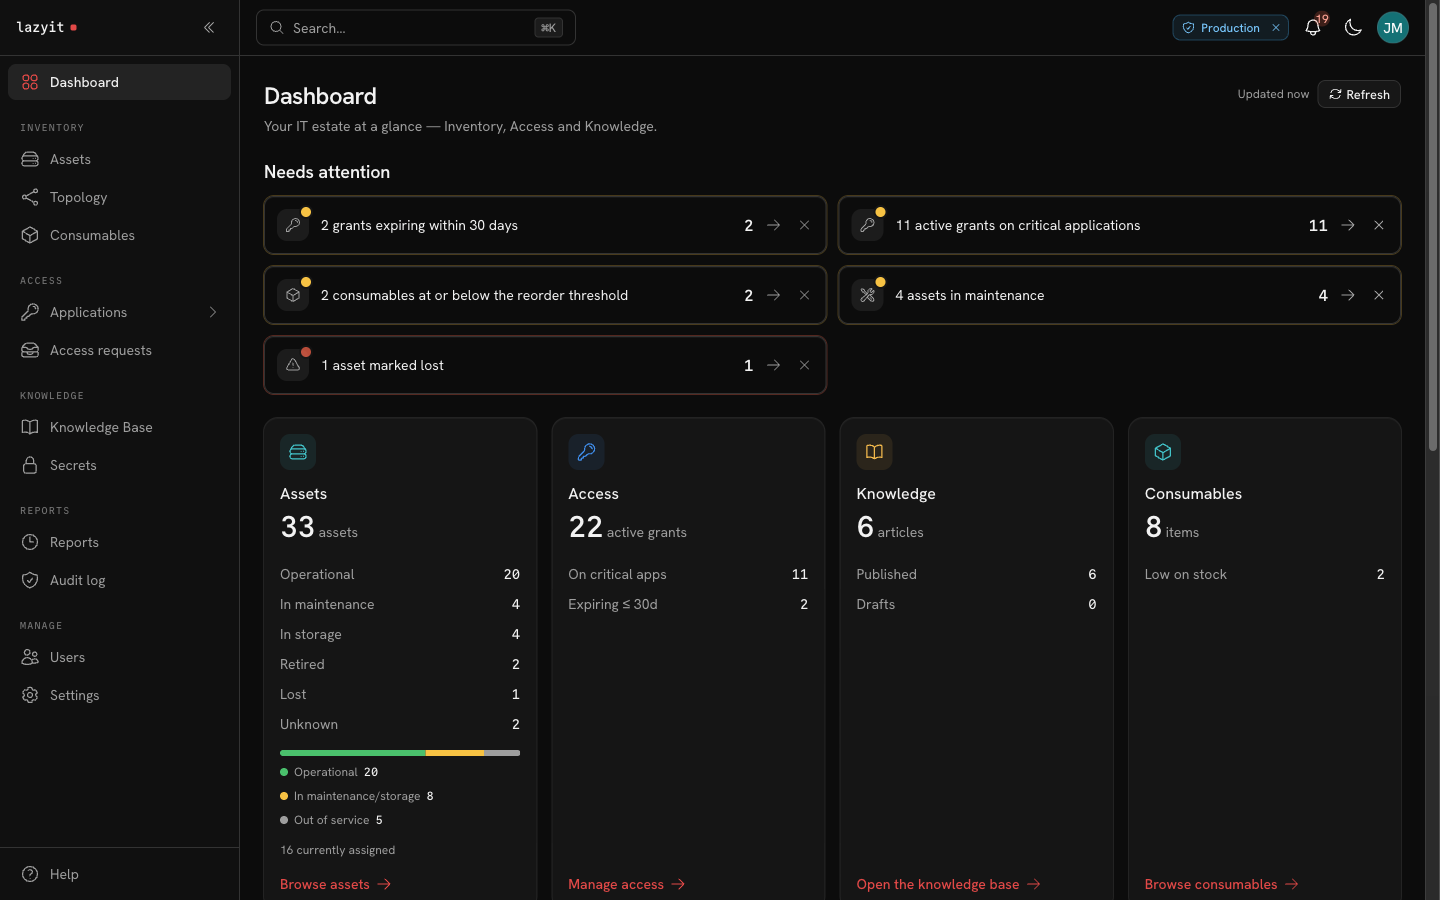Viewport: 1440px width, 900px height.
Task: Click the Knowledge card book icon
Action: tap(874, 452)
